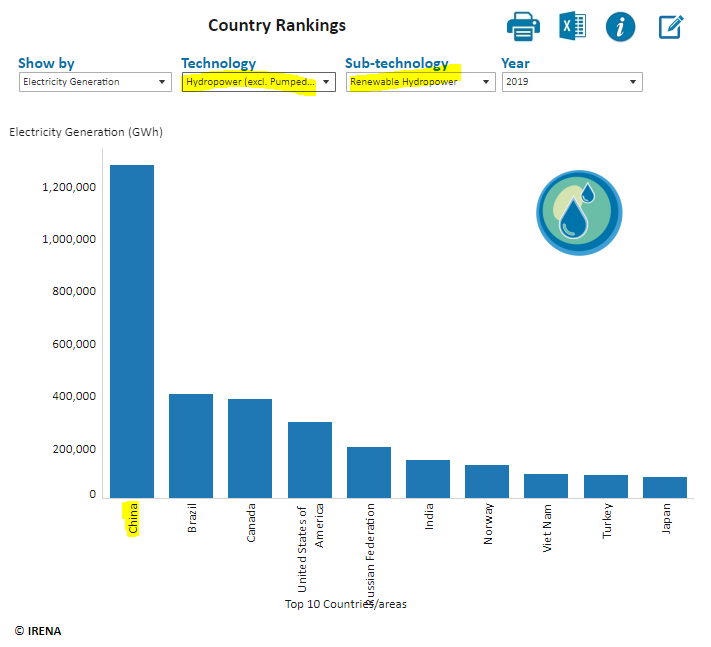Click the Top 10 Countries/areas caption

point(346,604)
